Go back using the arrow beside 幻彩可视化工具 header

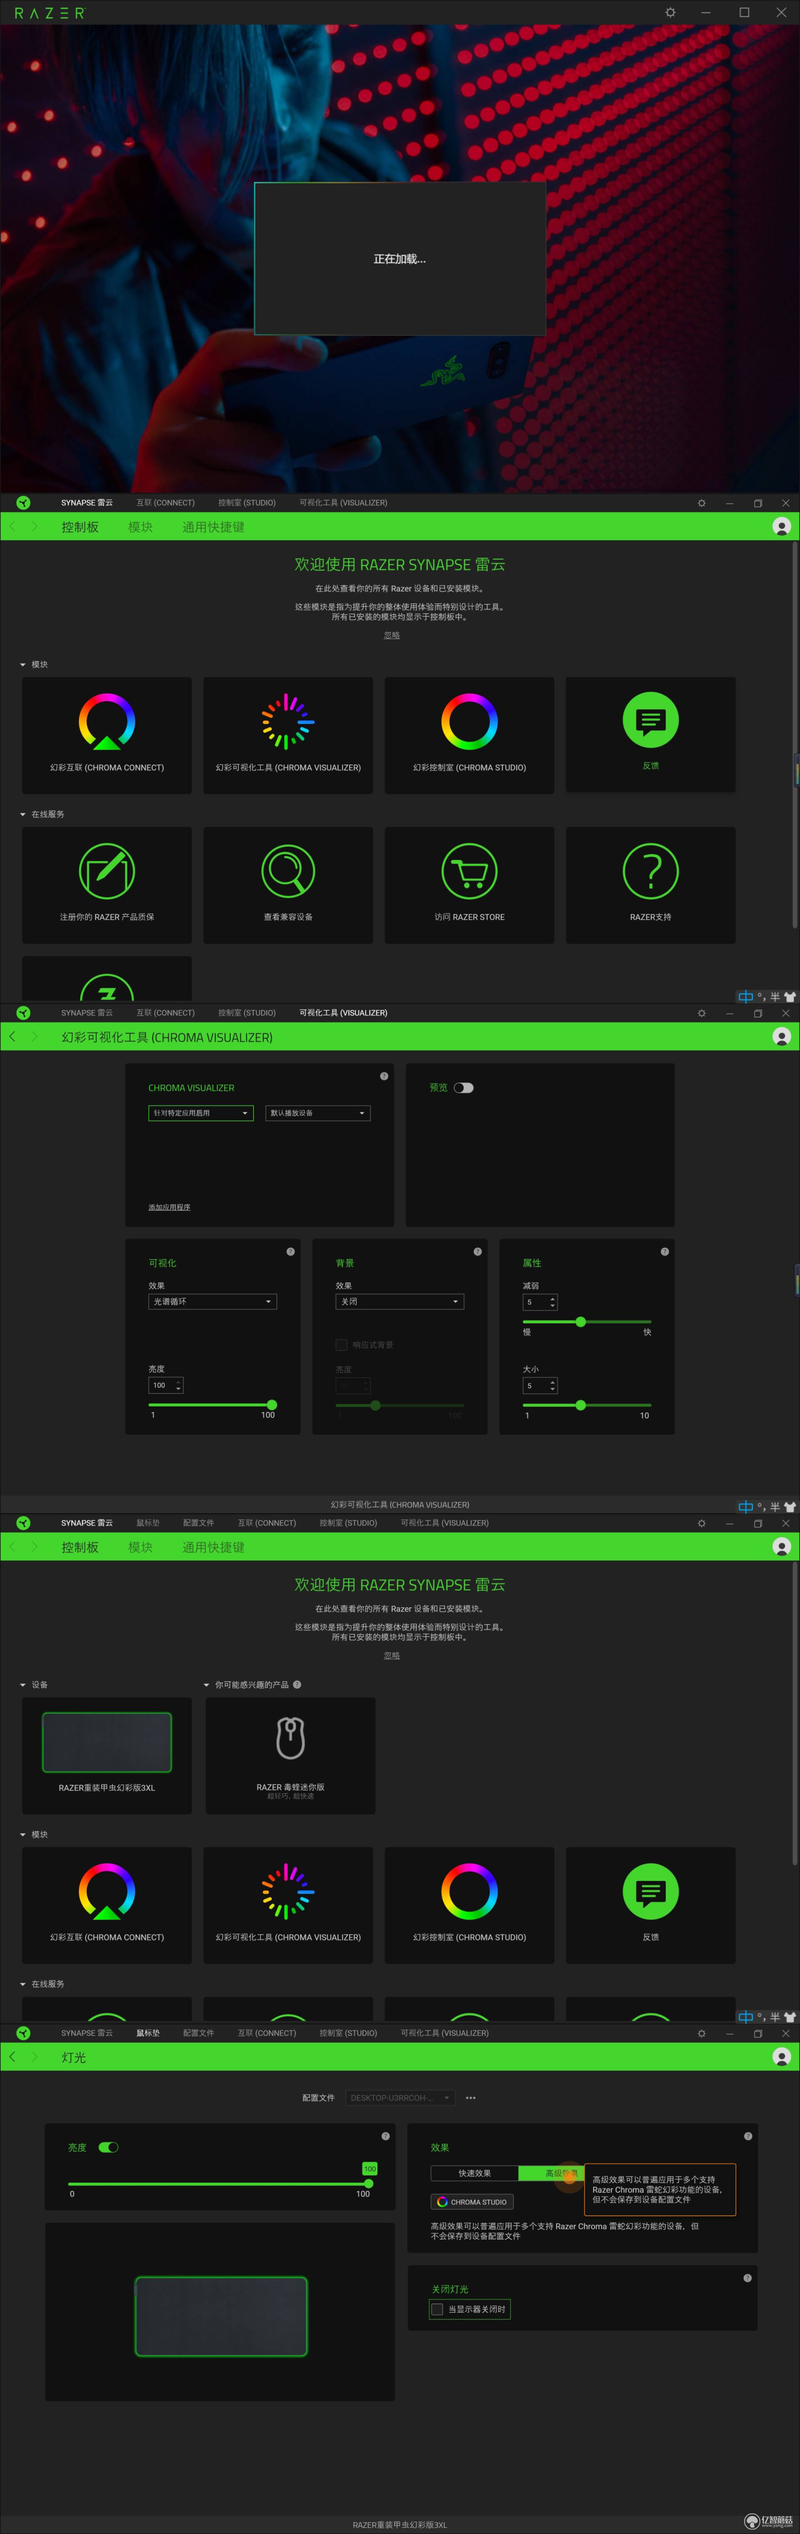tap(12, 1037)
